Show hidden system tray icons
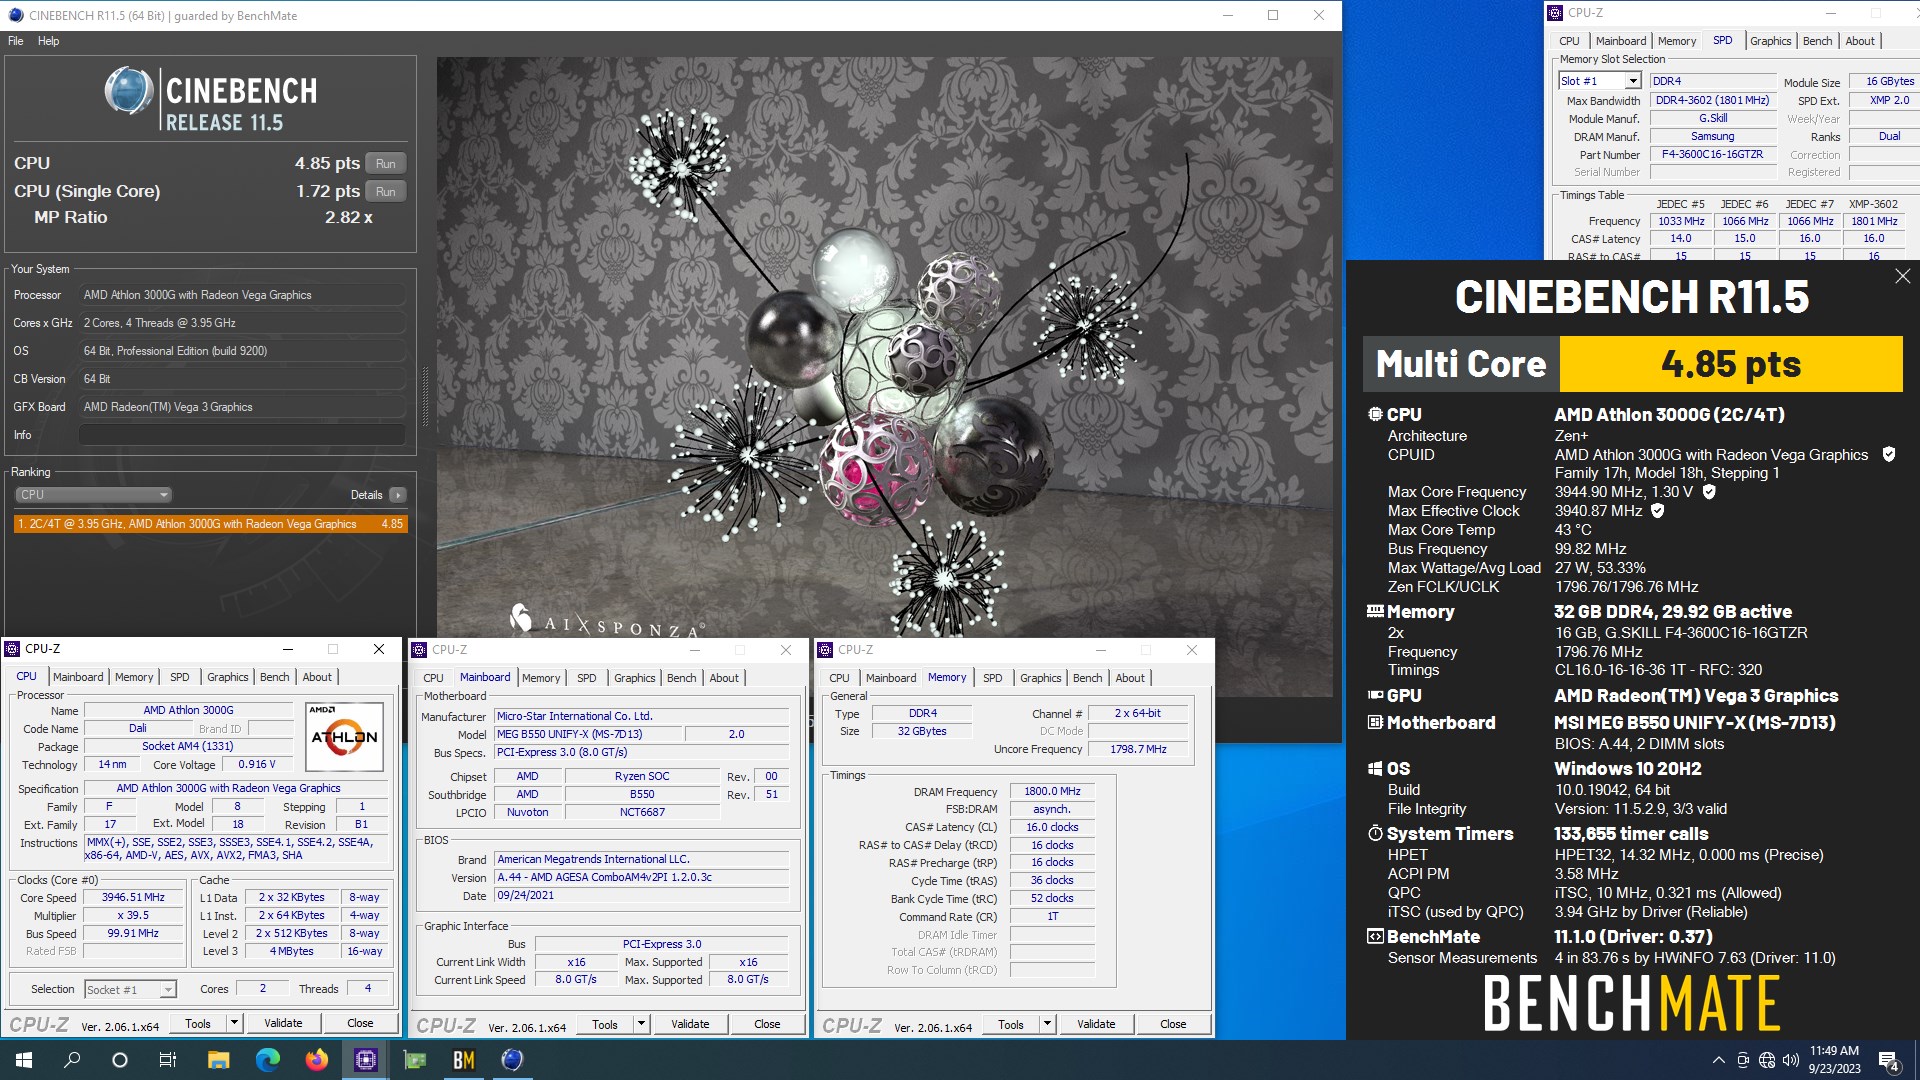Screen dimensions: 1920x1080 tap(1718, 1060)
